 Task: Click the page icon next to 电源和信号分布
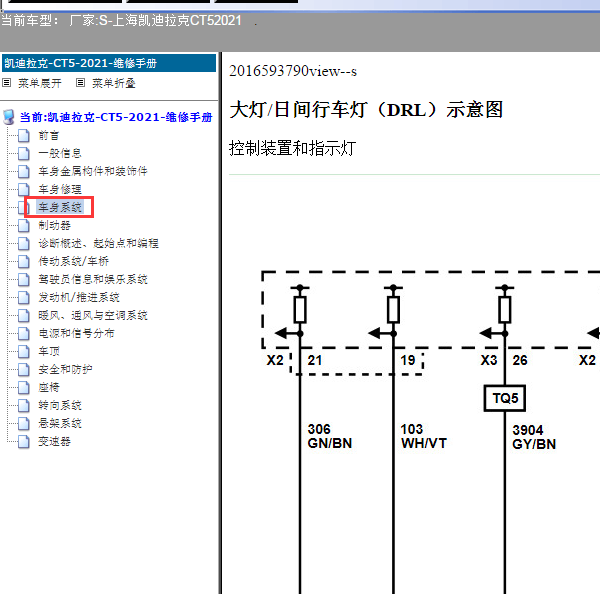point(24,333)
